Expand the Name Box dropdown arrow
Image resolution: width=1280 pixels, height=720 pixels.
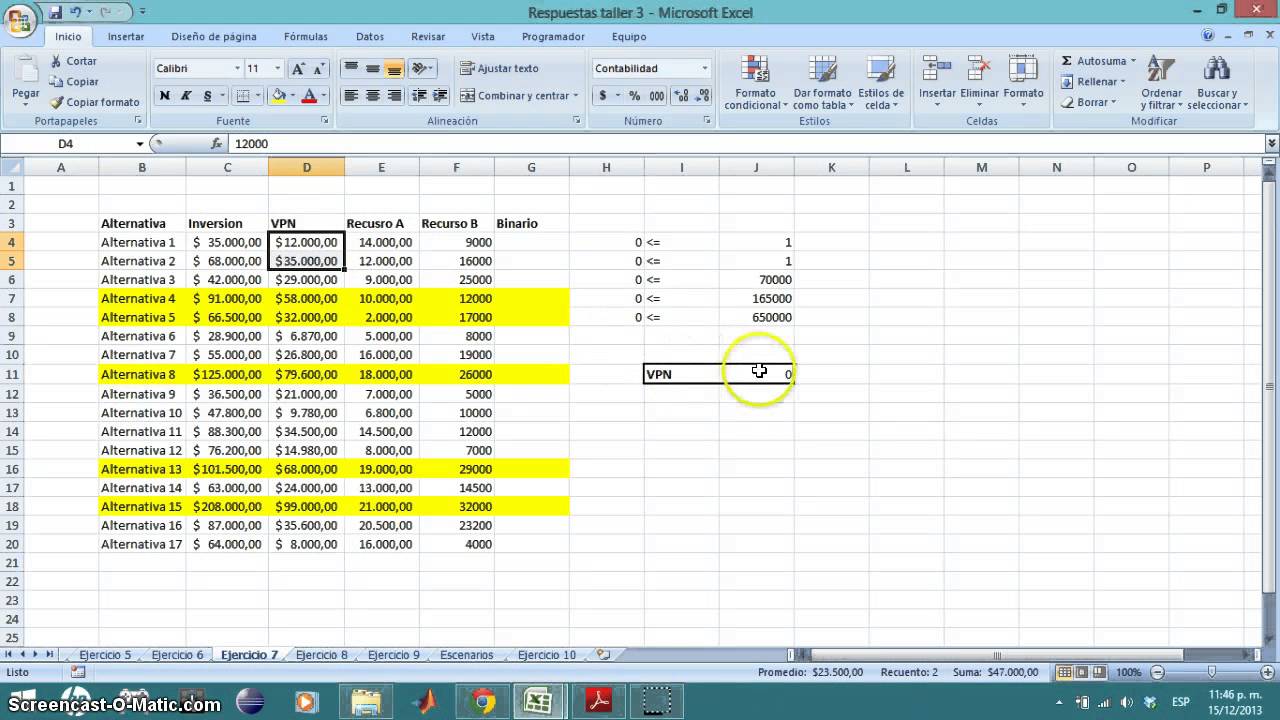click(140, 144)
